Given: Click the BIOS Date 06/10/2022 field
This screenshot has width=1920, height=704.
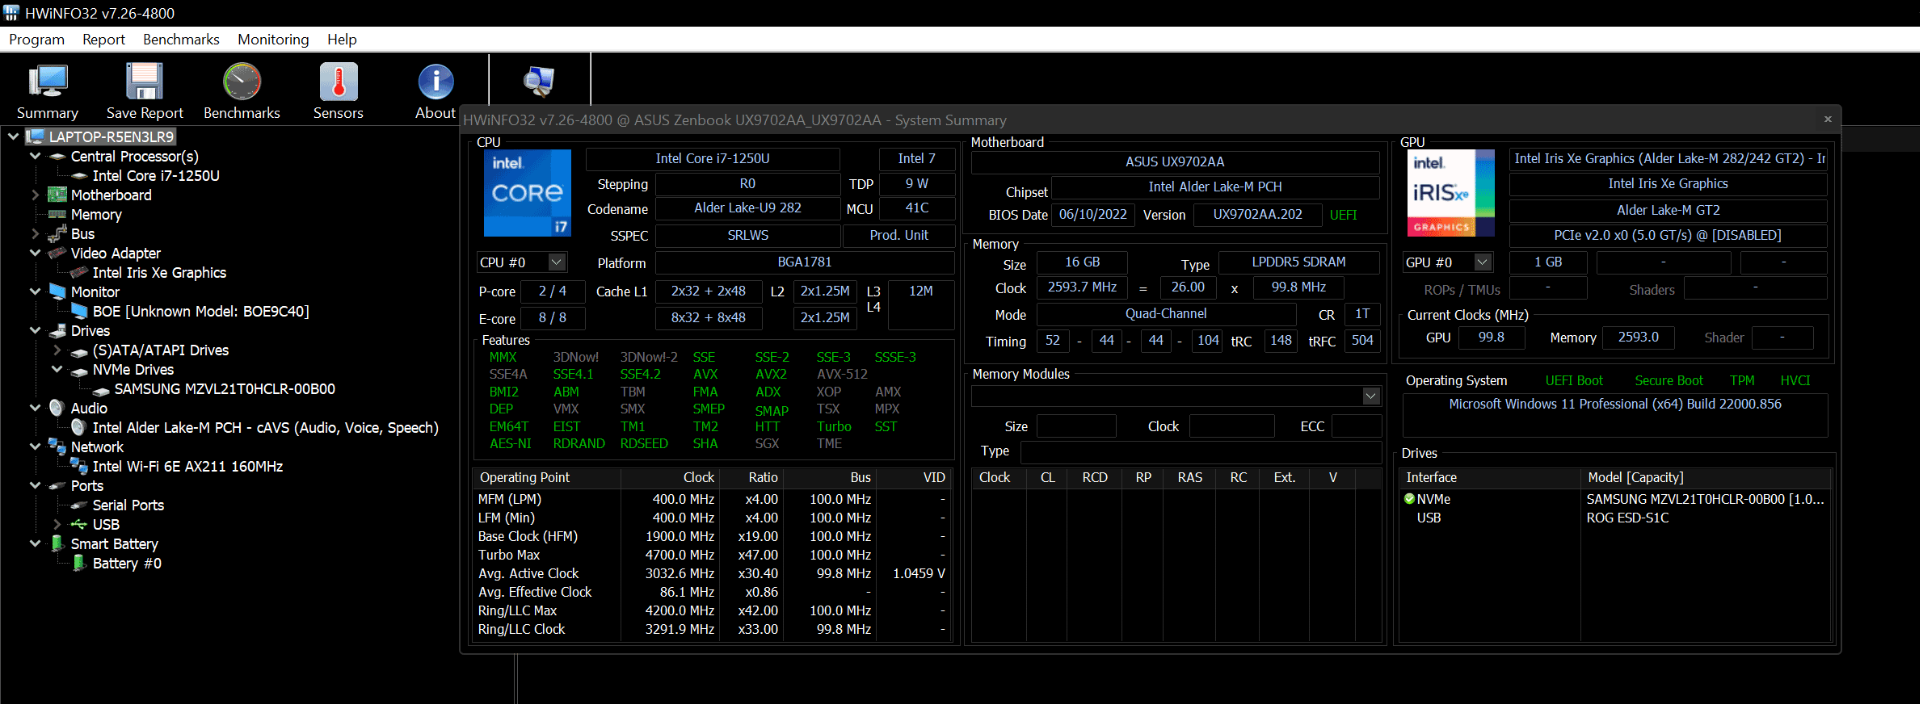Looking at the screenshot, I should point(1092,214).
